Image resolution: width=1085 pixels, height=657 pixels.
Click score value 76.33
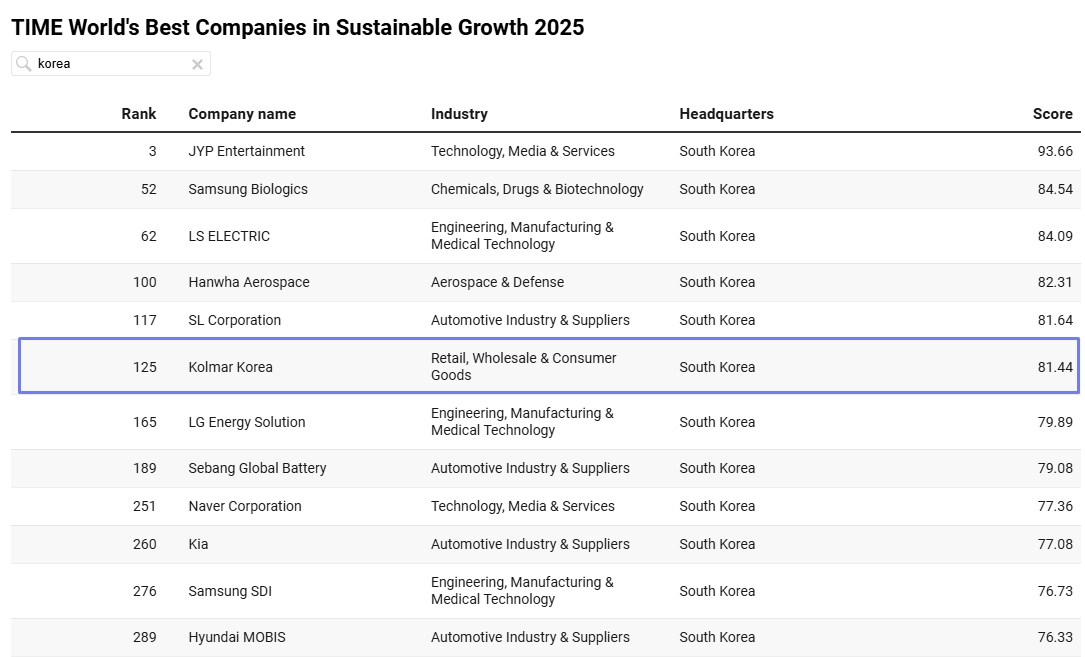click(x=1055, y=637)
